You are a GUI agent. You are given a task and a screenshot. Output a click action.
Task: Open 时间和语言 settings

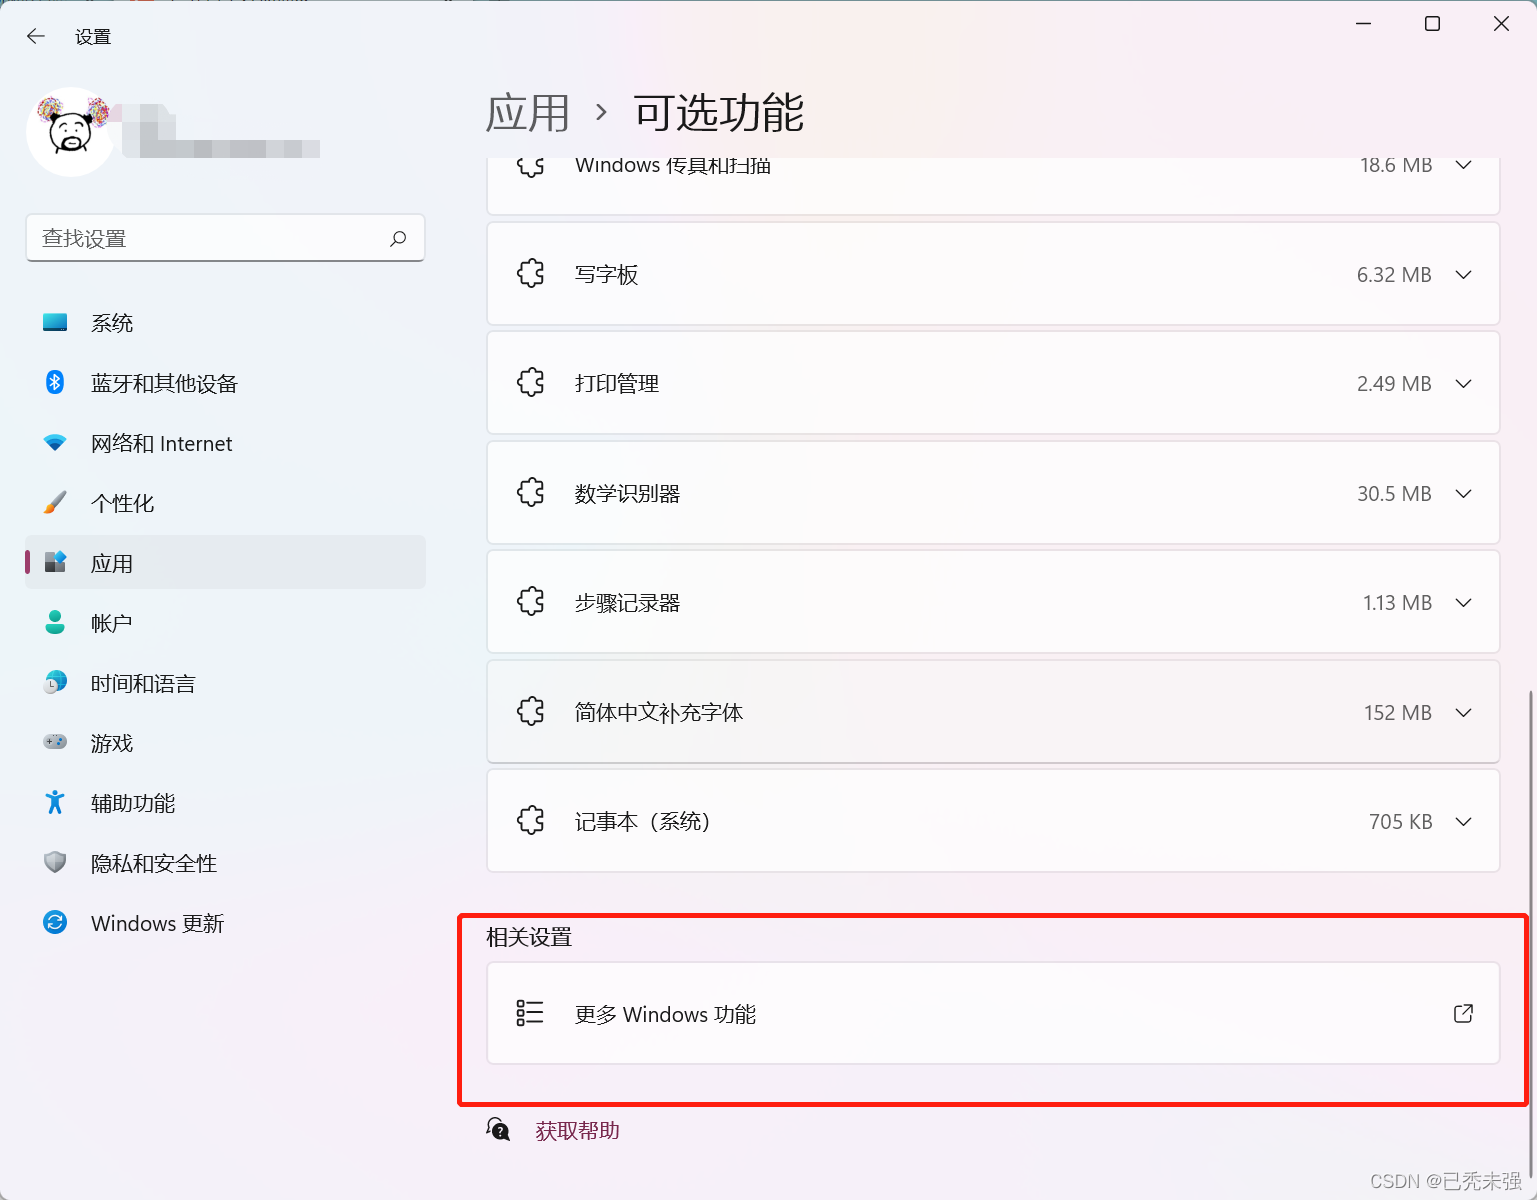[225, 683]
